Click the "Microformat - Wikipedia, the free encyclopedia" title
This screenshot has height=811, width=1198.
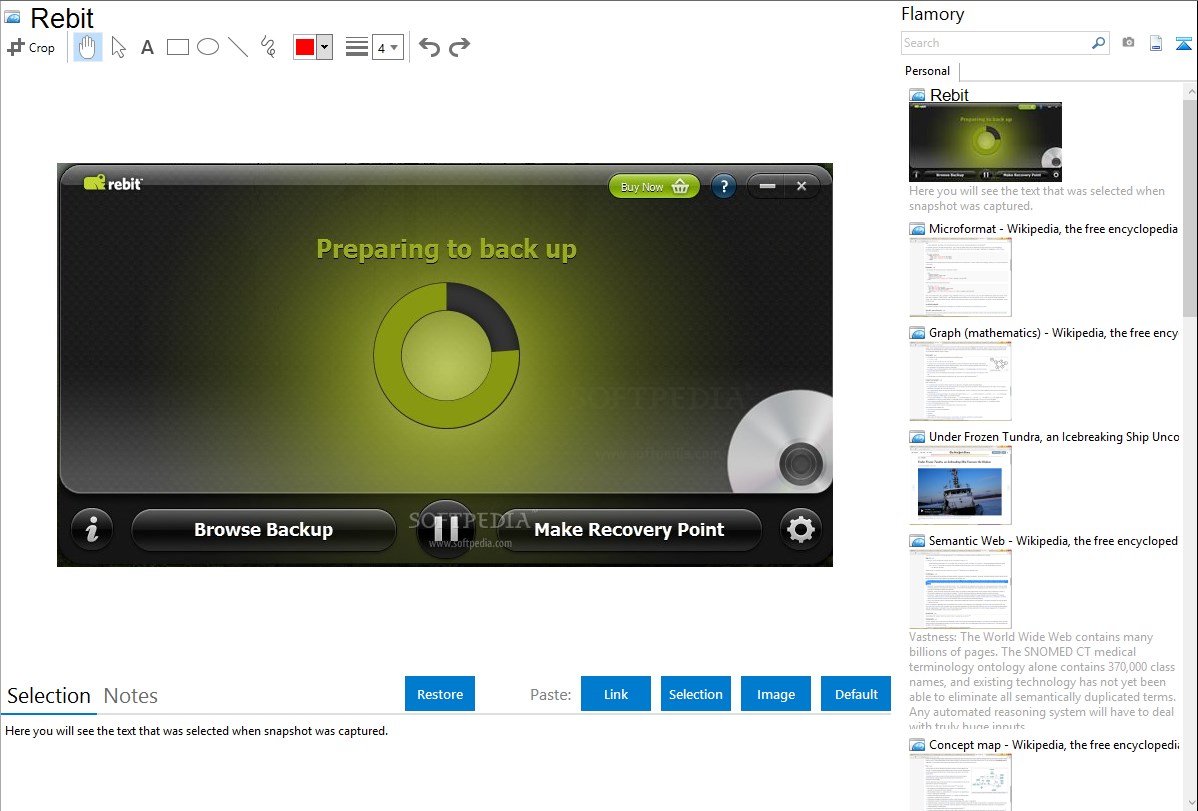1053,229
